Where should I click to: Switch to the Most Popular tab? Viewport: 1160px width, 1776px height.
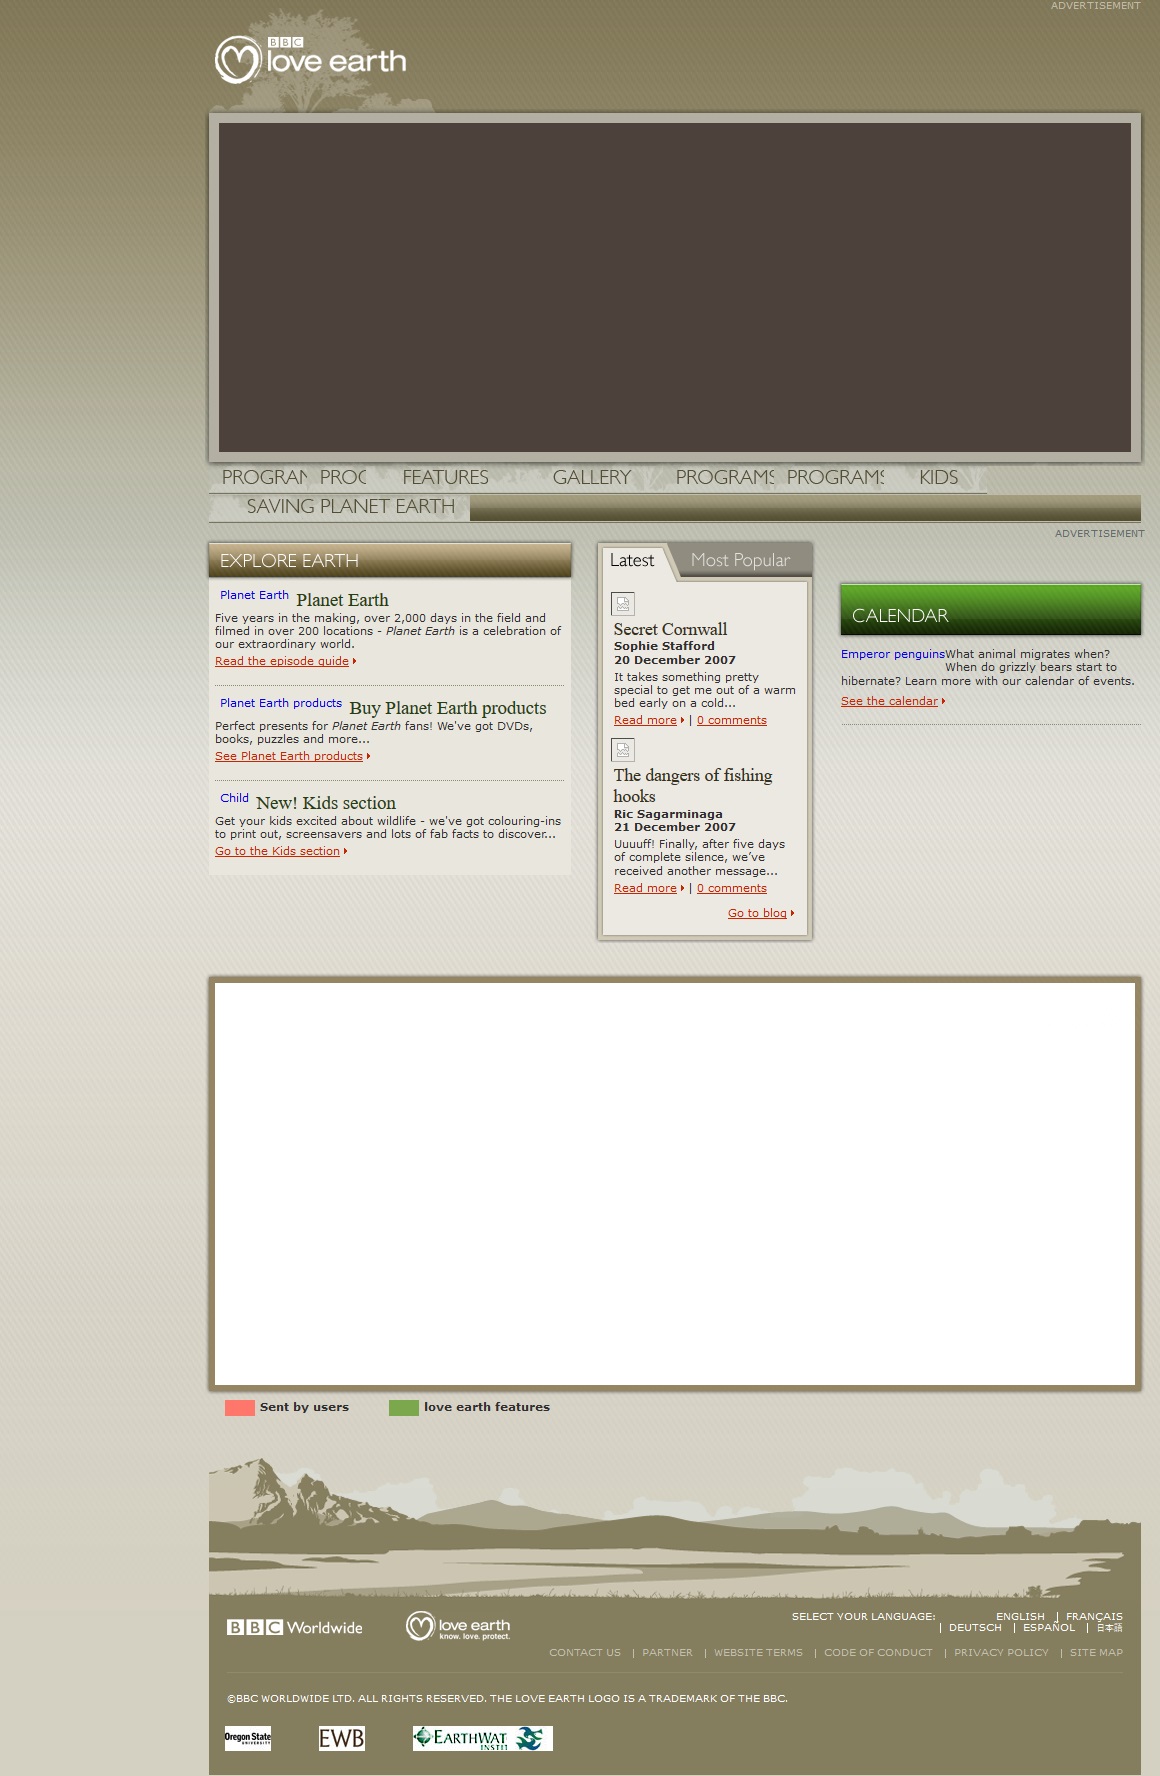pos(740,561)
